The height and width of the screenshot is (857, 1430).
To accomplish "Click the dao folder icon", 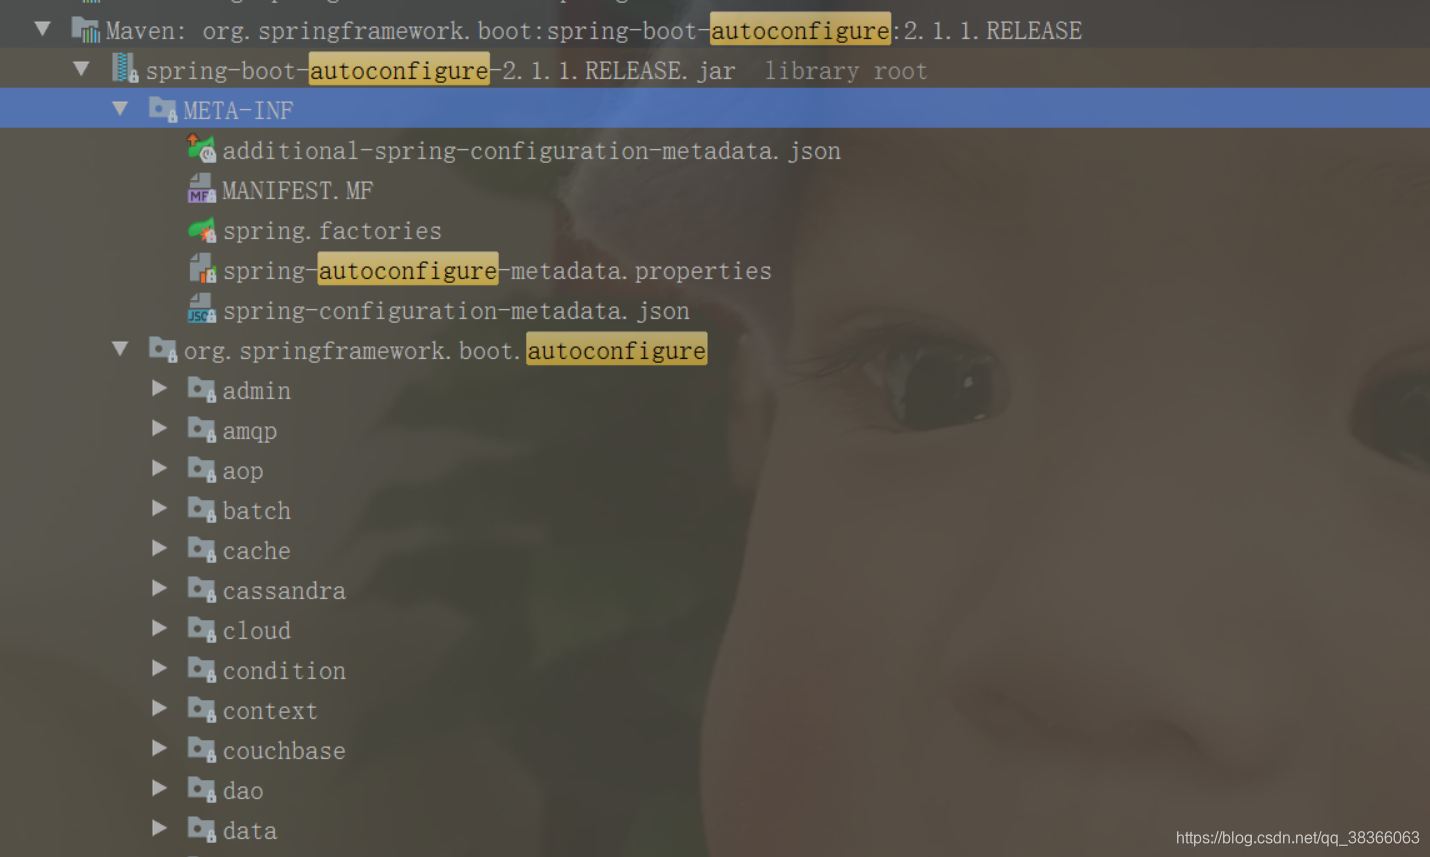I will coord(202,789).
